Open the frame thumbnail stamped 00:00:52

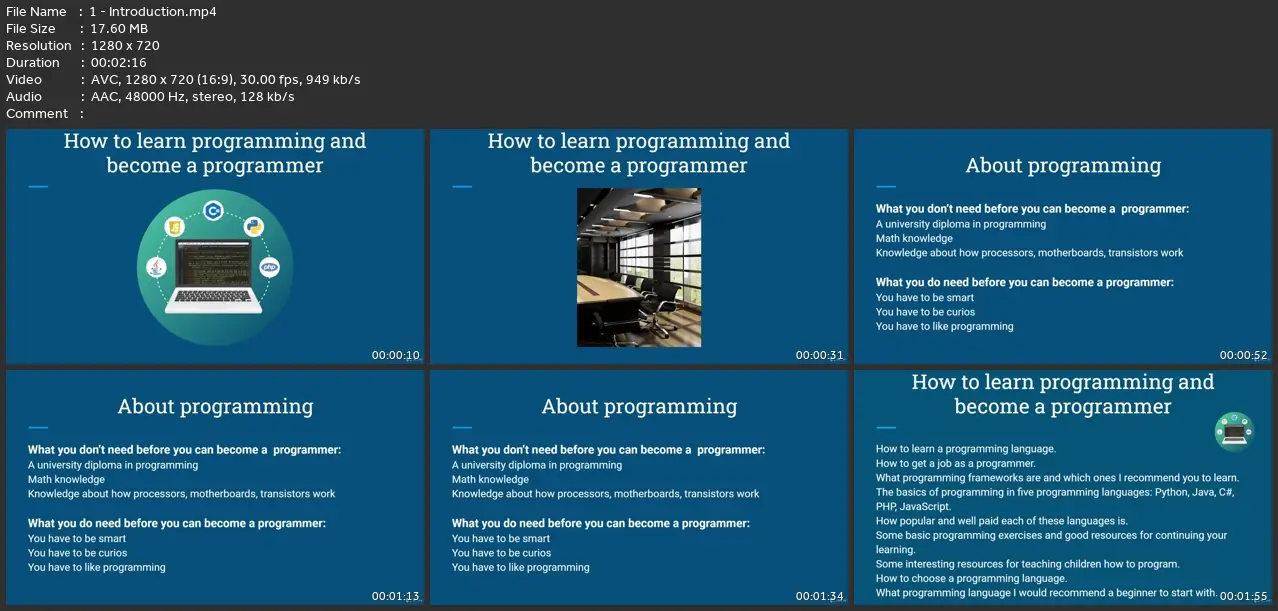click(1063, 246)
